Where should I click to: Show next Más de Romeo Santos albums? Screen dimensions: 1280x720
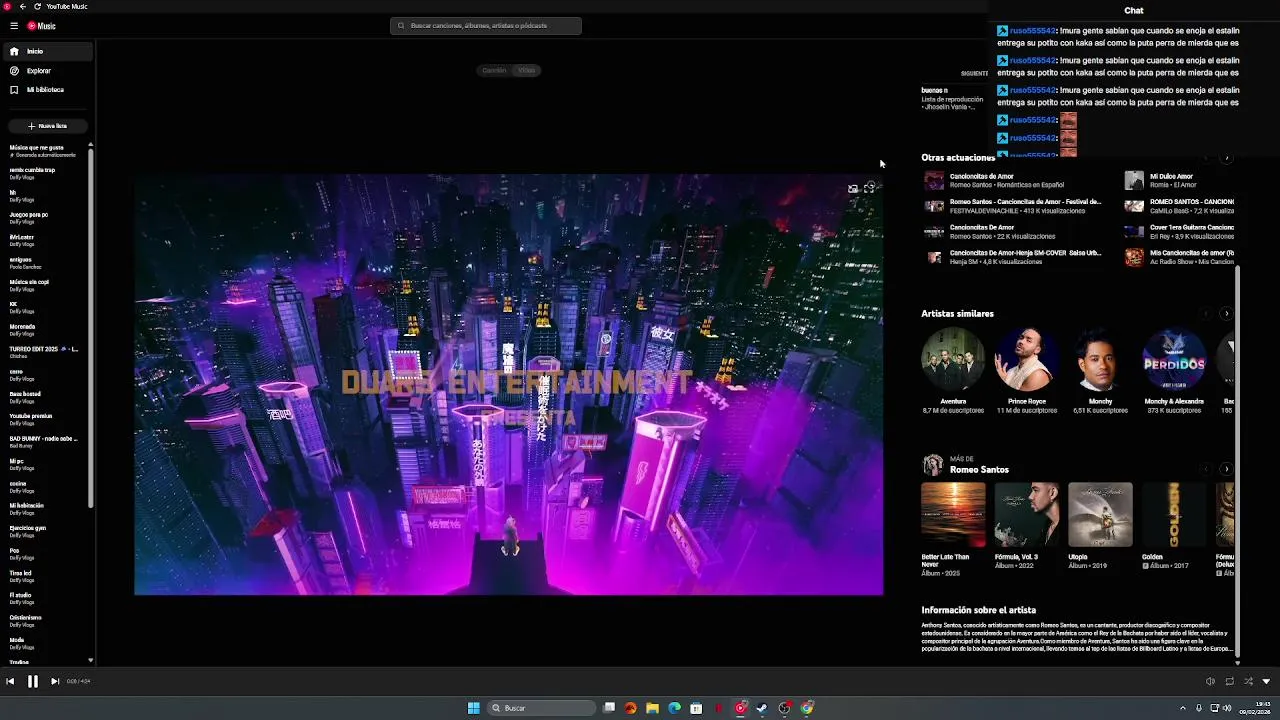coord(1227,469)
